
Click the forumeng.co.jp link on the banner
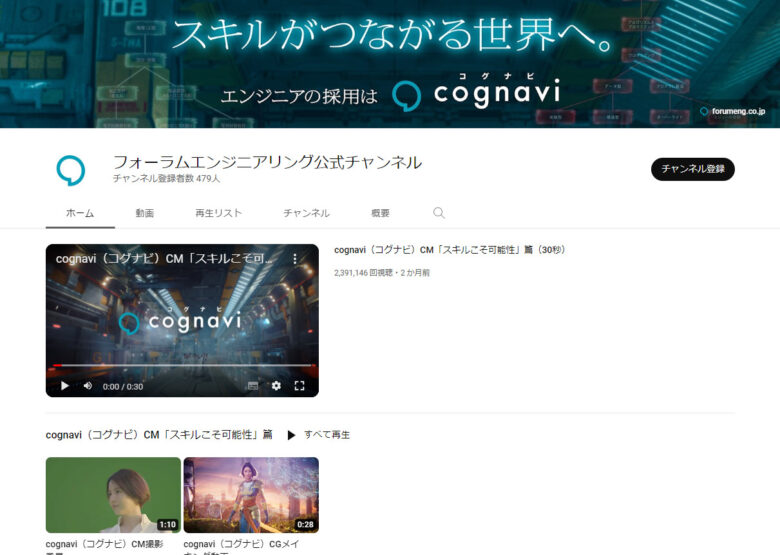pos(733,111)
